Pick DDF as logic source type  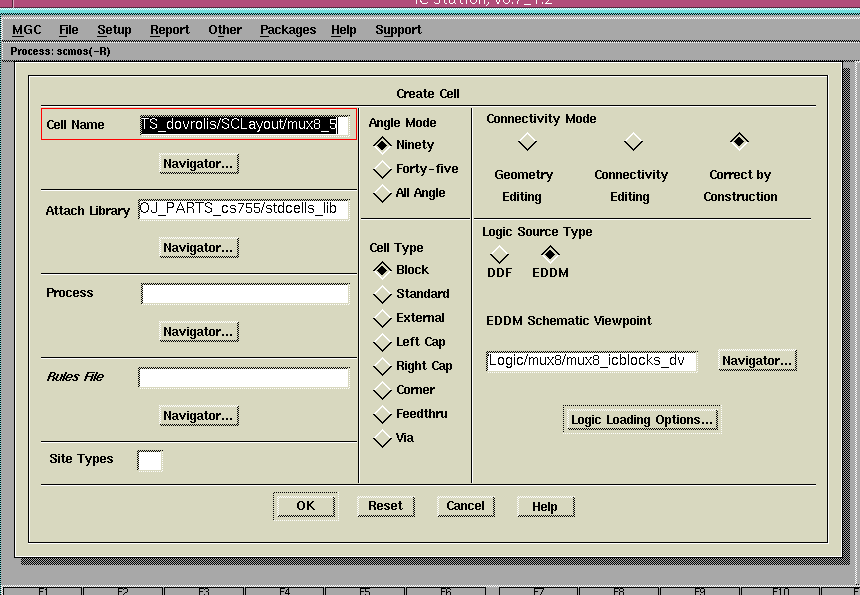pyautogui.click(x=499, y=255)
